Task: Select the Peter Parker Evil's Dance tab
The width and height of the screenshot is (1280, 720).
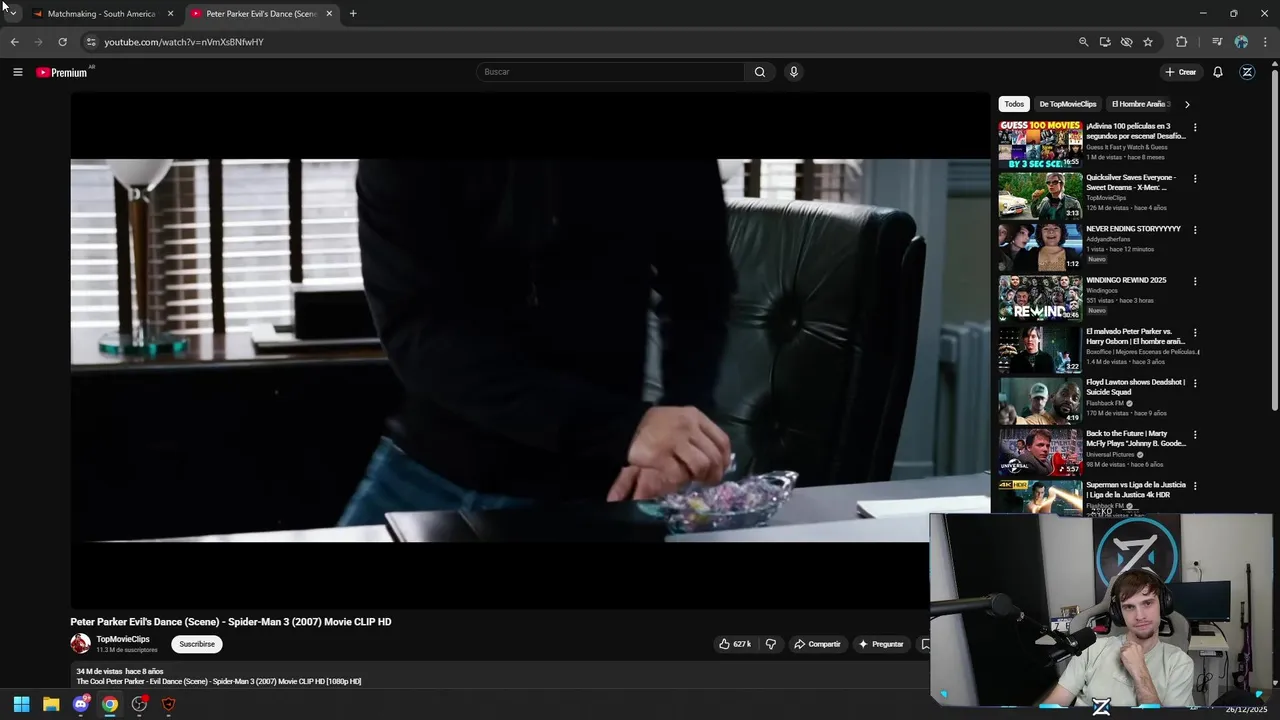Action: click(262, 14)
